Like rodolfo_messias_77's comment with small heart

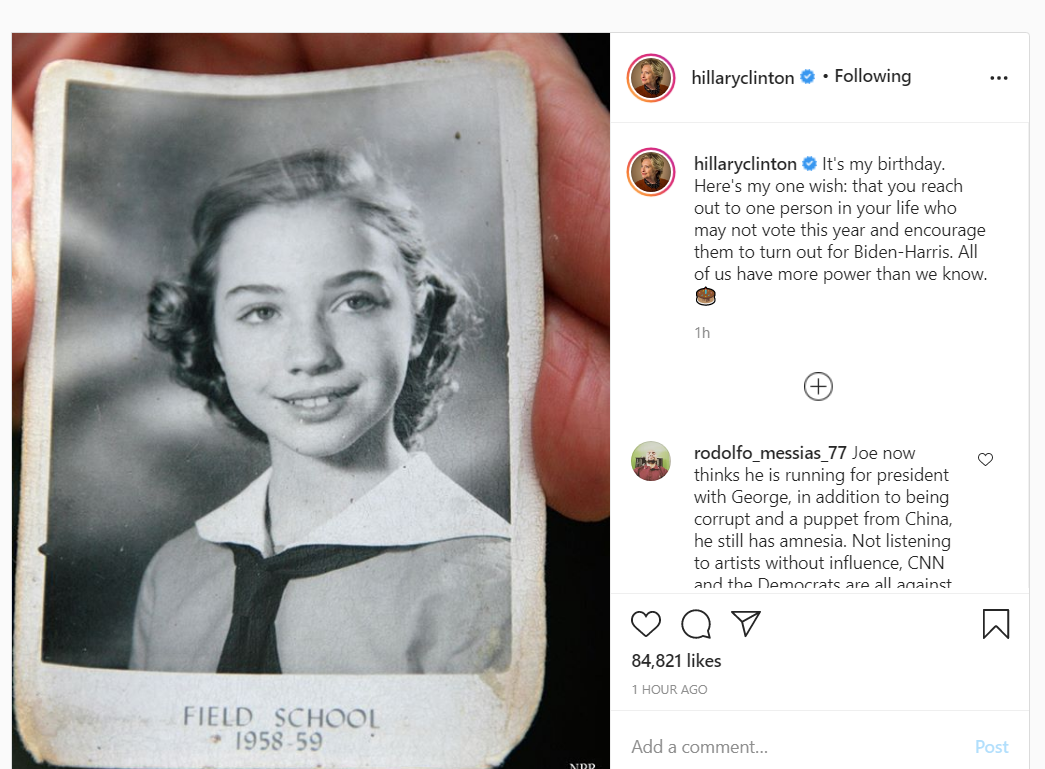pyautogui.click(x=985, y=459)
